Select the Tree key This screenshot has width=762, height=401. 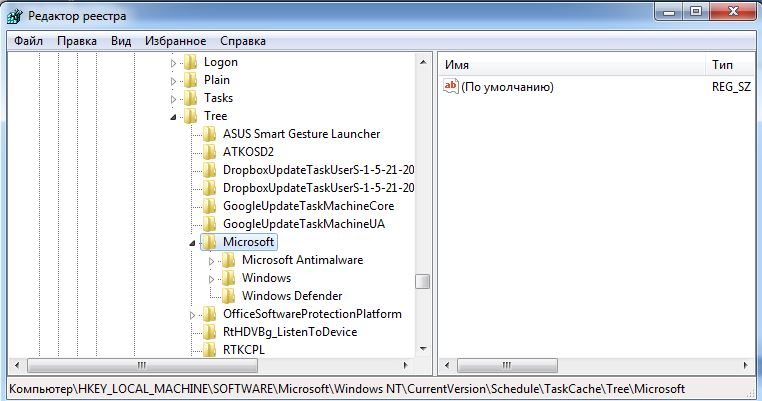click(215, 116)
